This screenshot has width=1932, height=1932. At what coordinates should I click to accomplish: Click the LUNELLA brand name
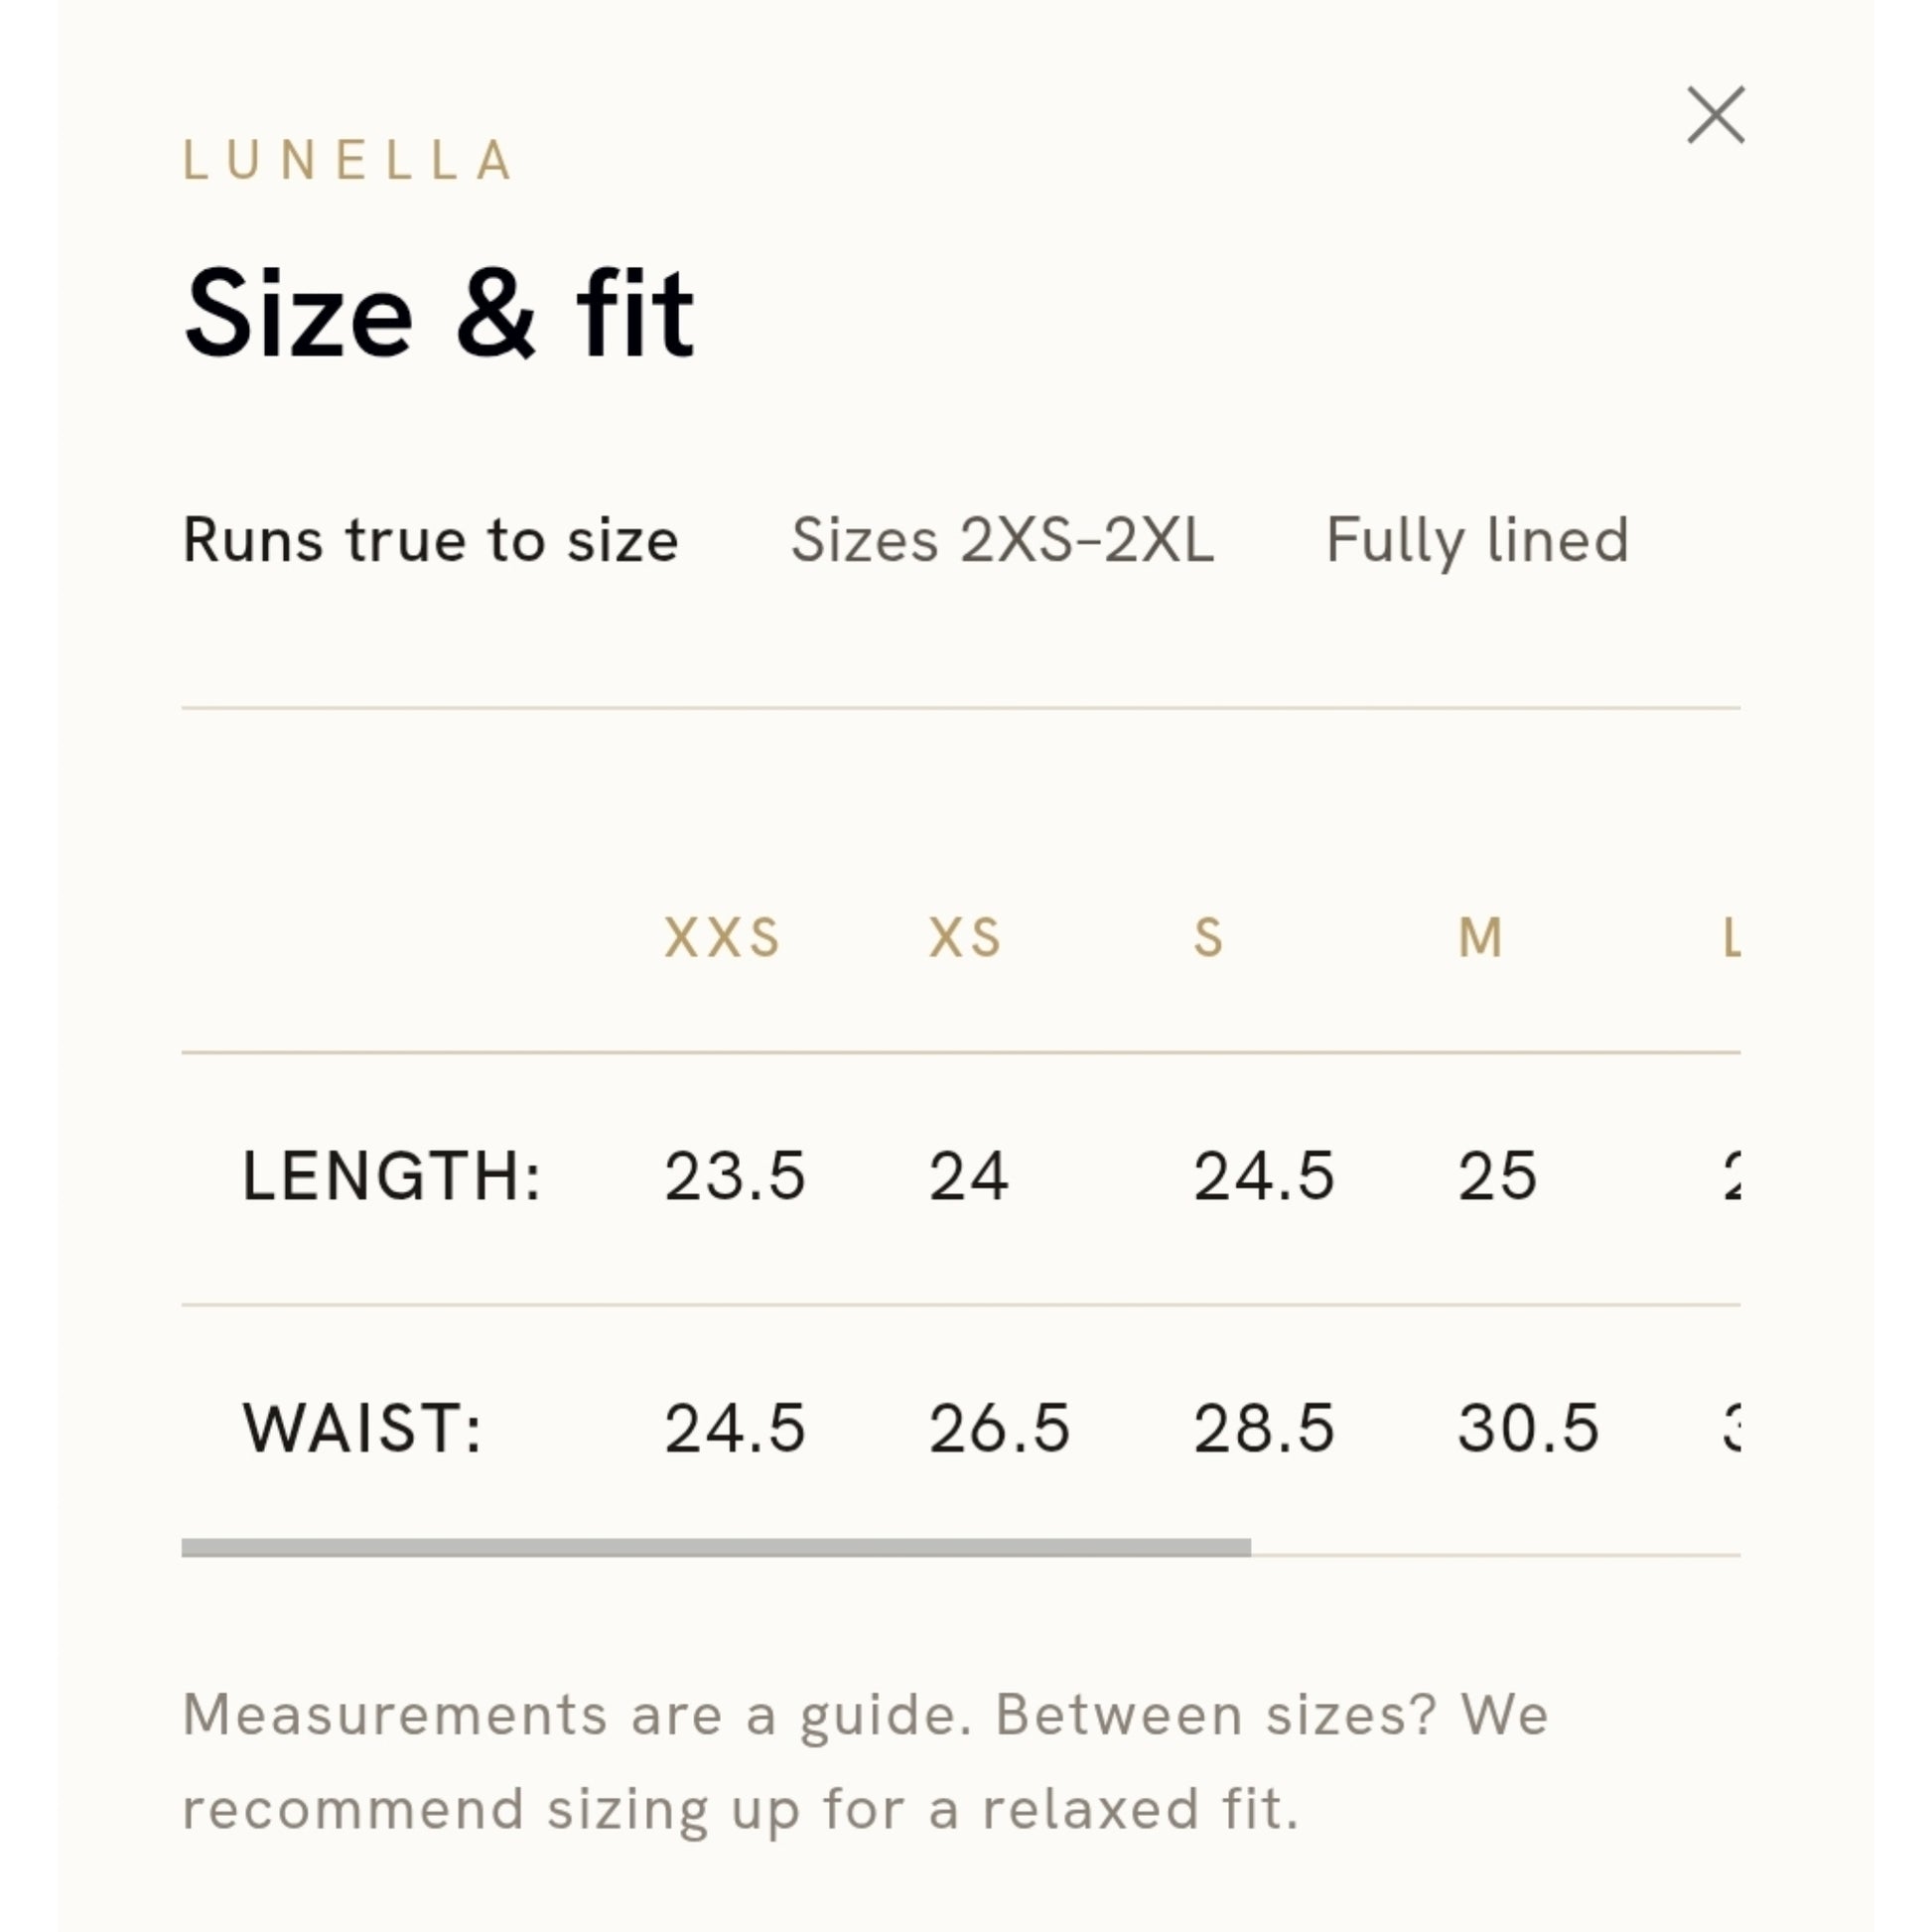click(348, 160)
